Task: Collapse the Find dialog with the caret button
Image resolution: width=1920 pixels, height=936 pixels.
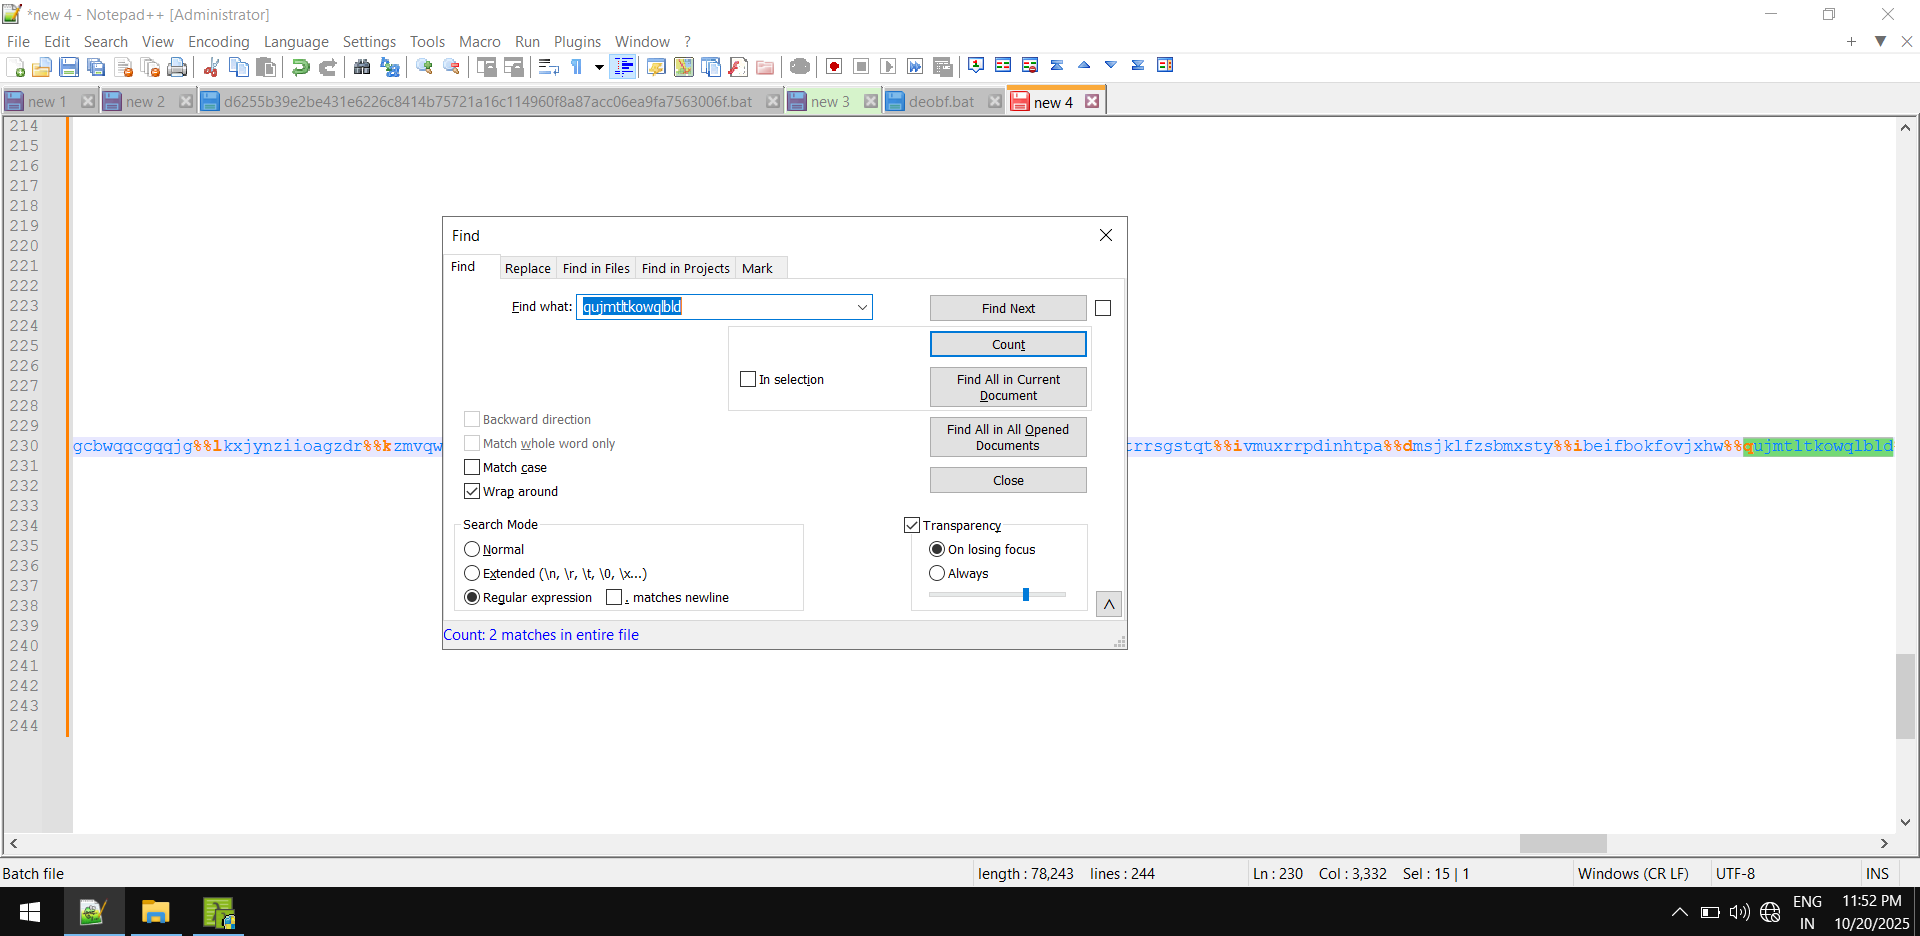Action: point(1109,604)
